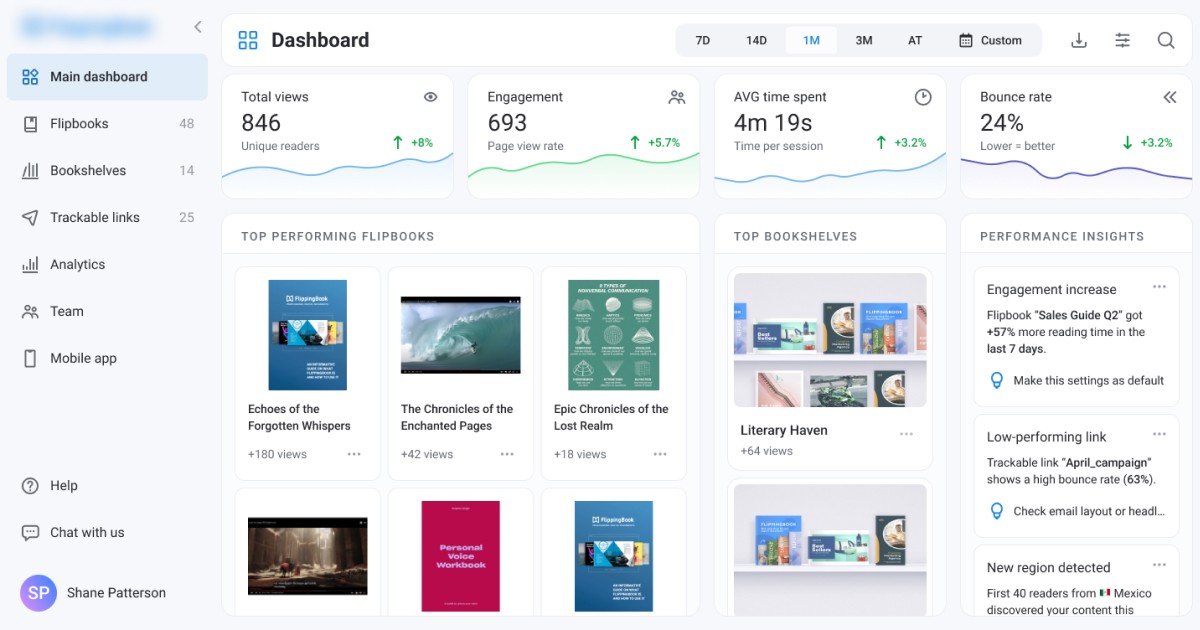Screen dimensions: 1200x630
Task: Open Bookshelves from the sidebar
Action: click(x=107, y=171)
